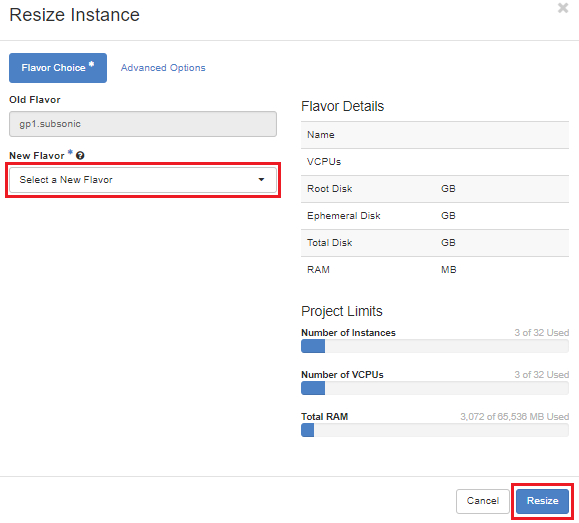Click the New Flavor help question-mark icon
This screenshot has height=523, width=579.
(x=80, y=155)
